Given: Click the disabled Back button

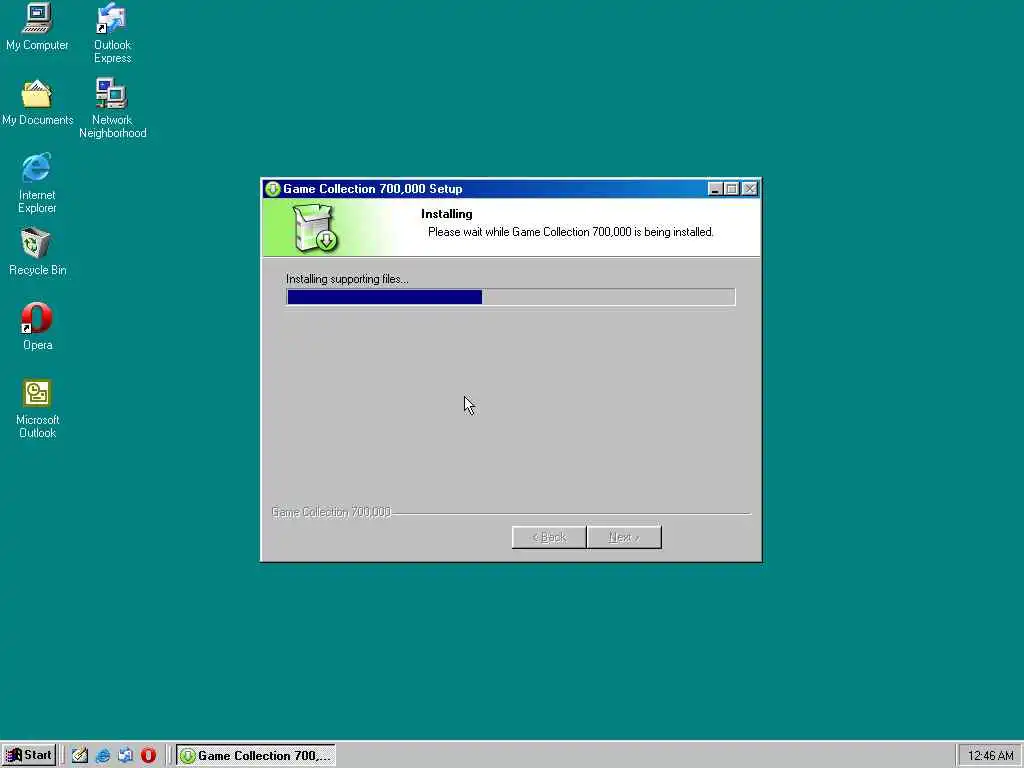Looking at the screenshot, I should tap(549, 537).
